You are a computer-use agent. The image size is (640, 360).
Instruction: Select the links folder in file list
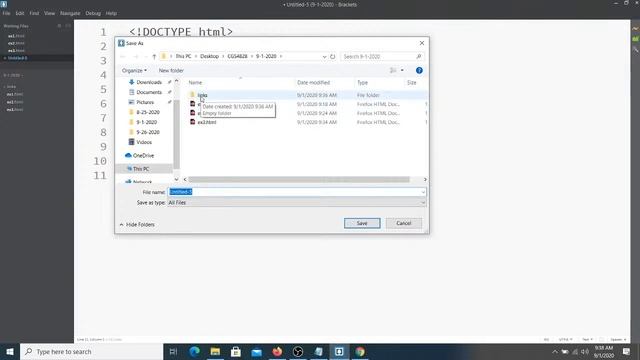[202, 95]
